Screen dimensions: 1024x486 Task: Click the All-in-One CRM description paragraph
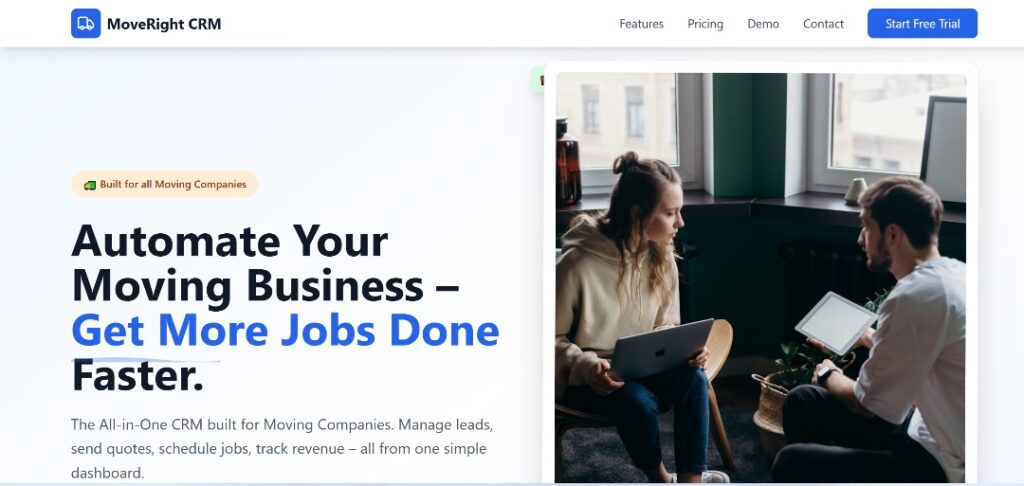click(x=282, y=449)
